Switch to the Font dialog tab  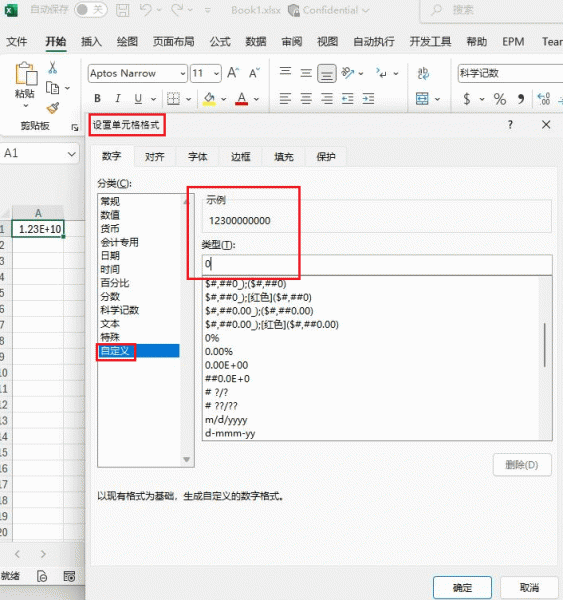198,157
